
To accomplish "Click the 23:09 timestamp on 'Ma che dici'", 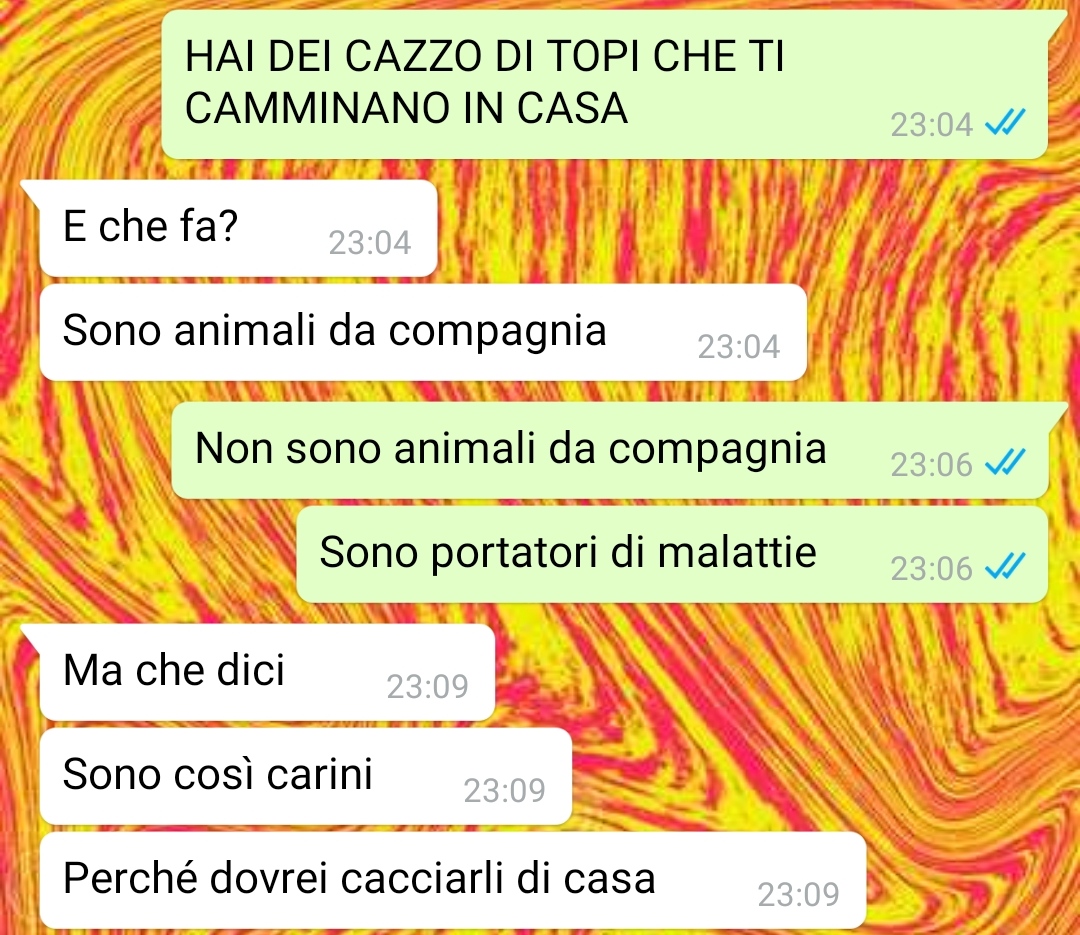I will pyautogui.click(x=428, y=686).
